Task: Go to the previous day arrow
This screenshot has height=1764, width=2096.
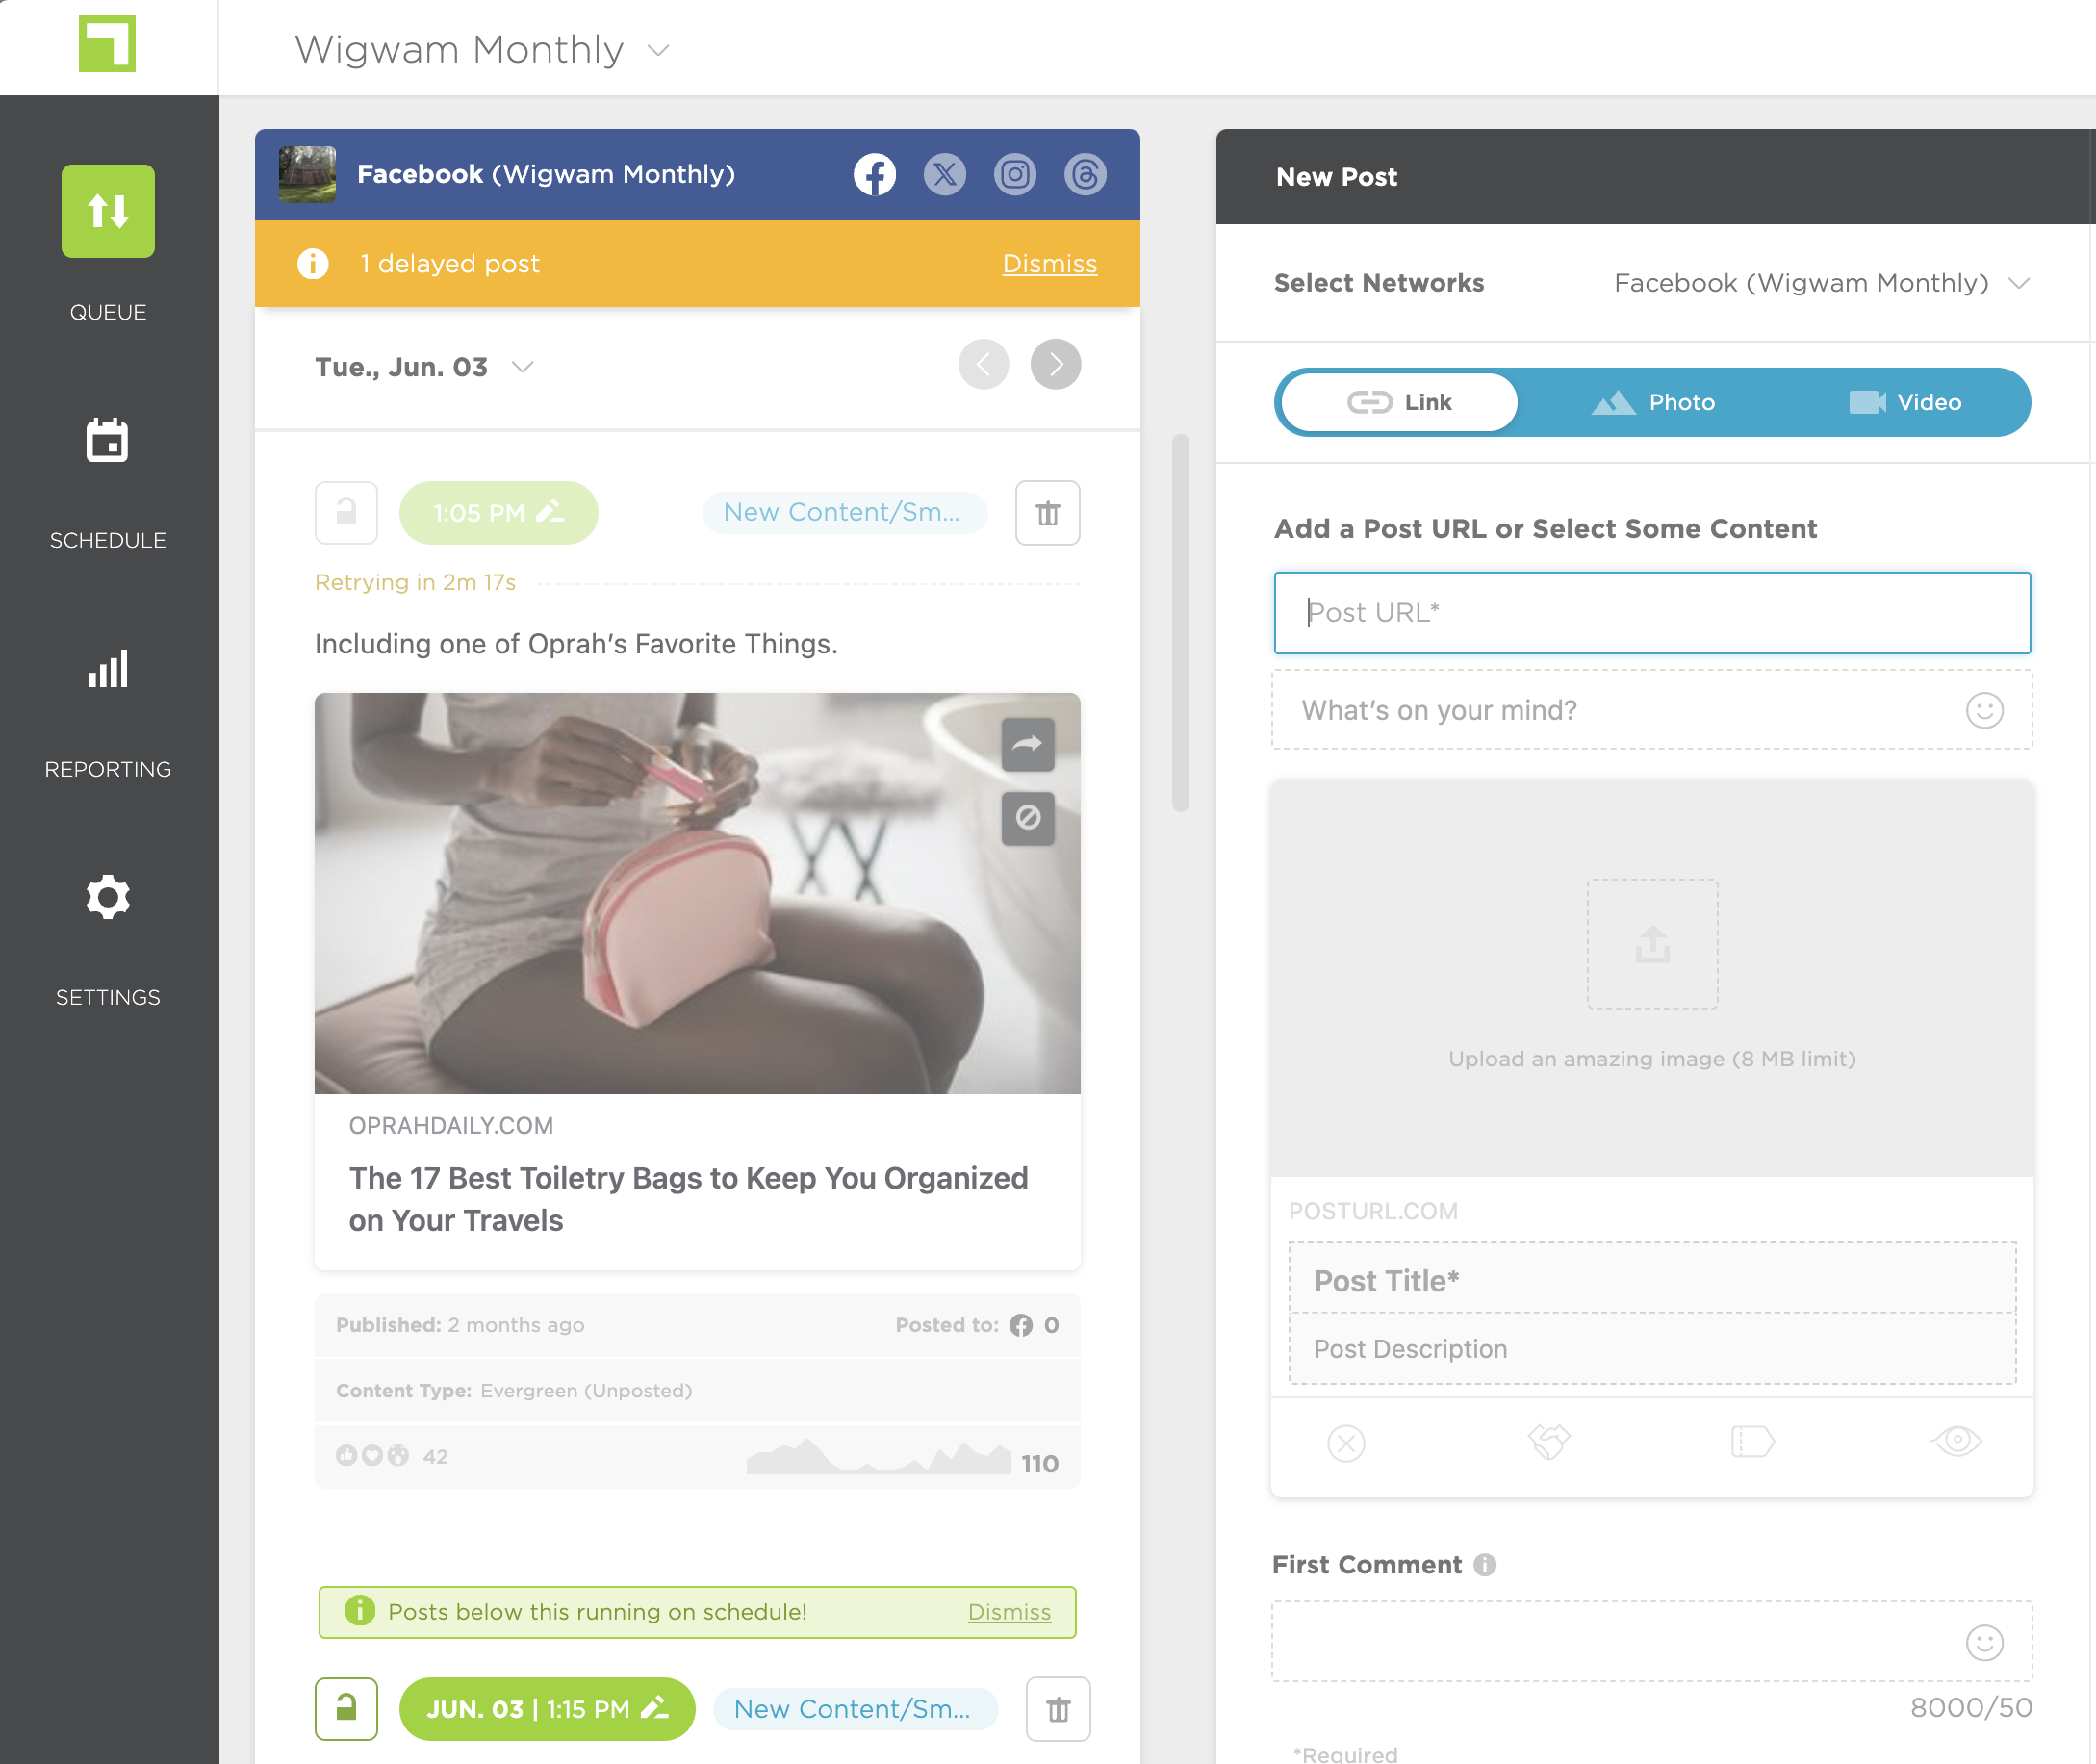Action: coord(984,365)
